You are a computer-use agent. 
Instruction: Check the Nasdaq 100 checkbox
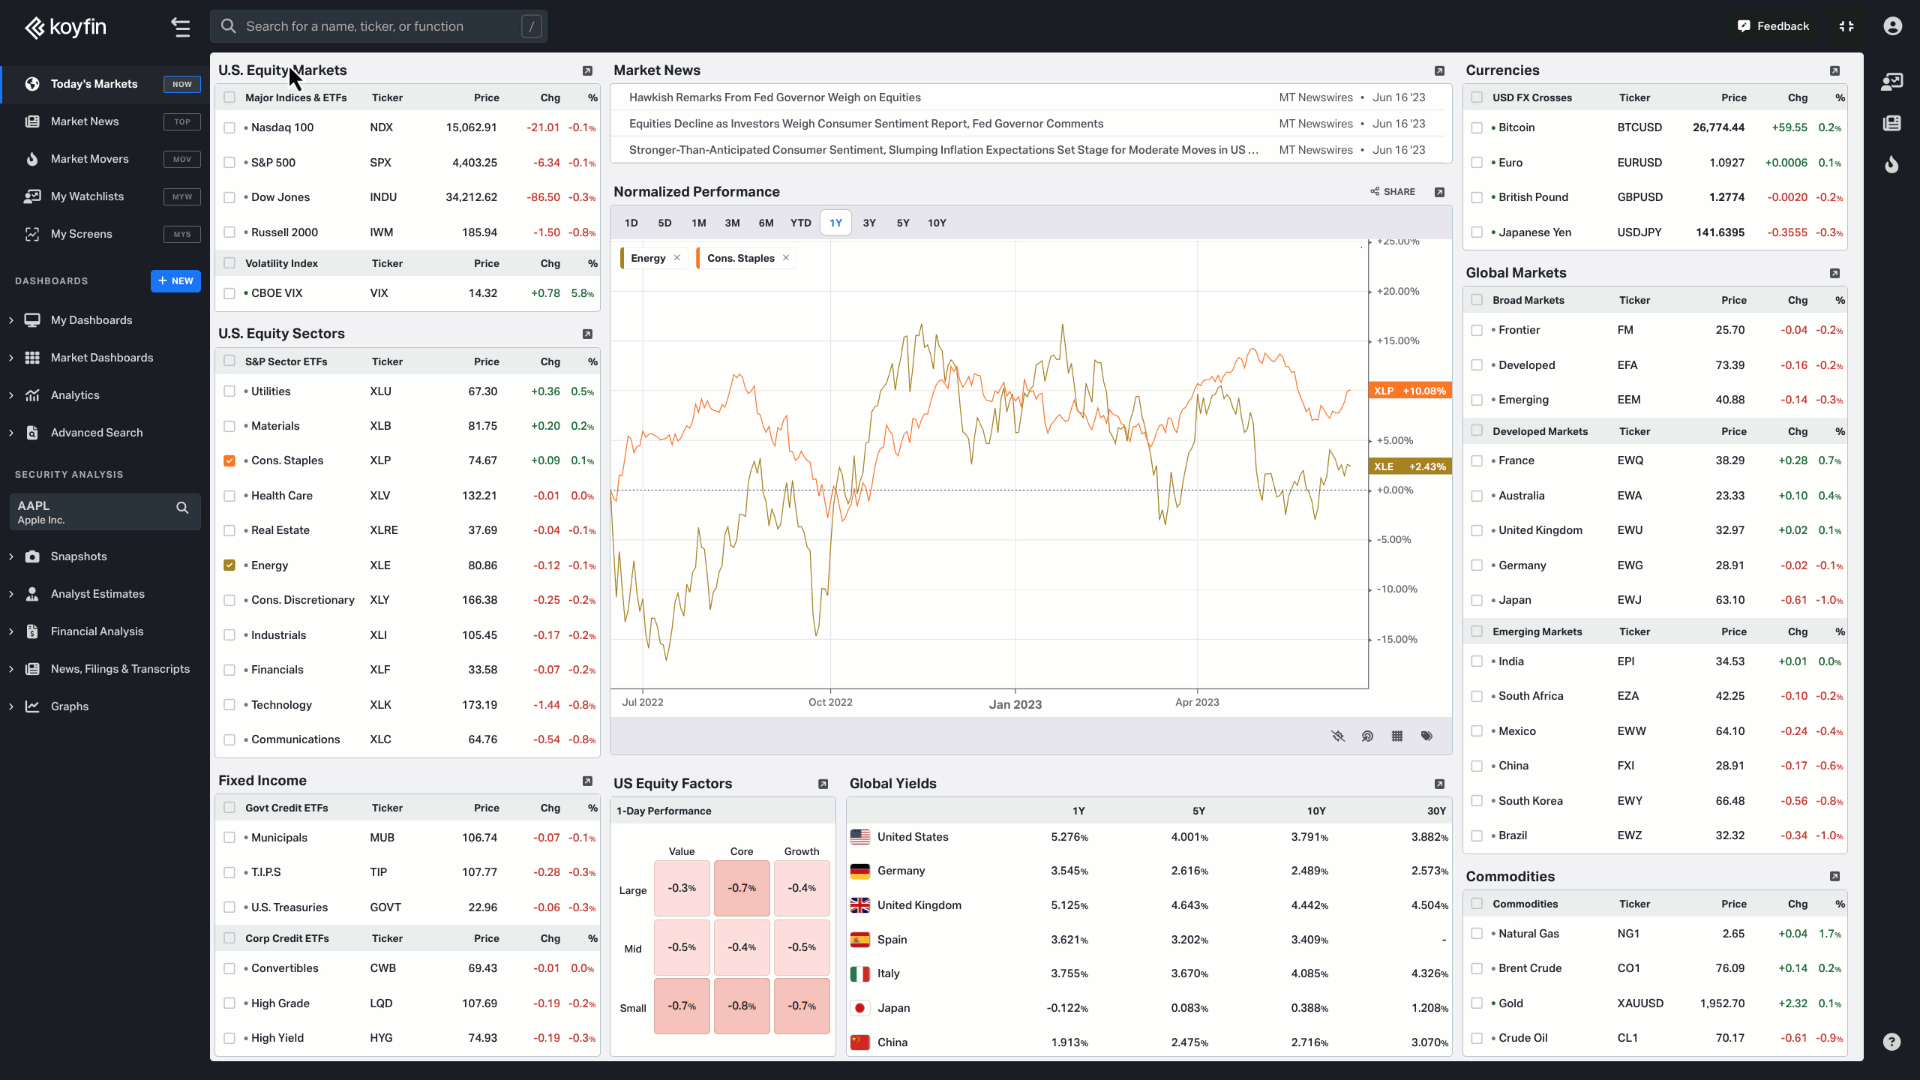[x=230, y=128]
